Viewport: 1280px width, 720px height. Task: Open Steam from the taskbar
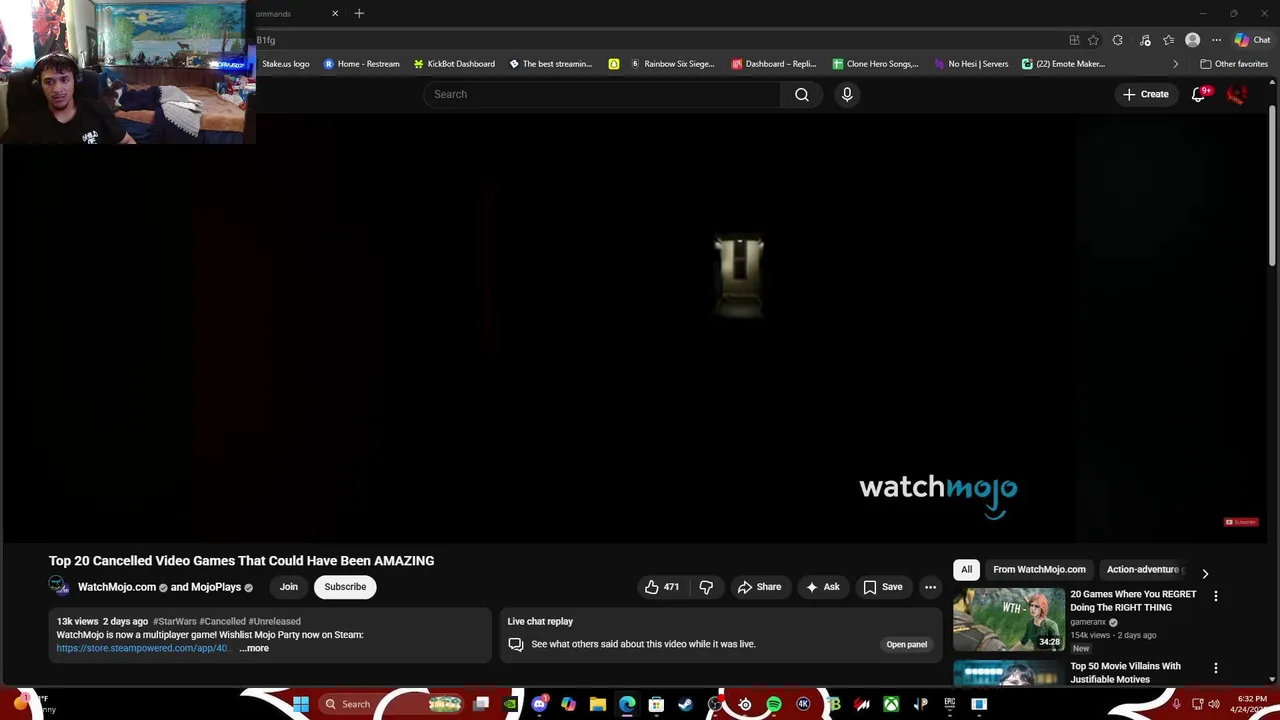(x=685, y=704)
